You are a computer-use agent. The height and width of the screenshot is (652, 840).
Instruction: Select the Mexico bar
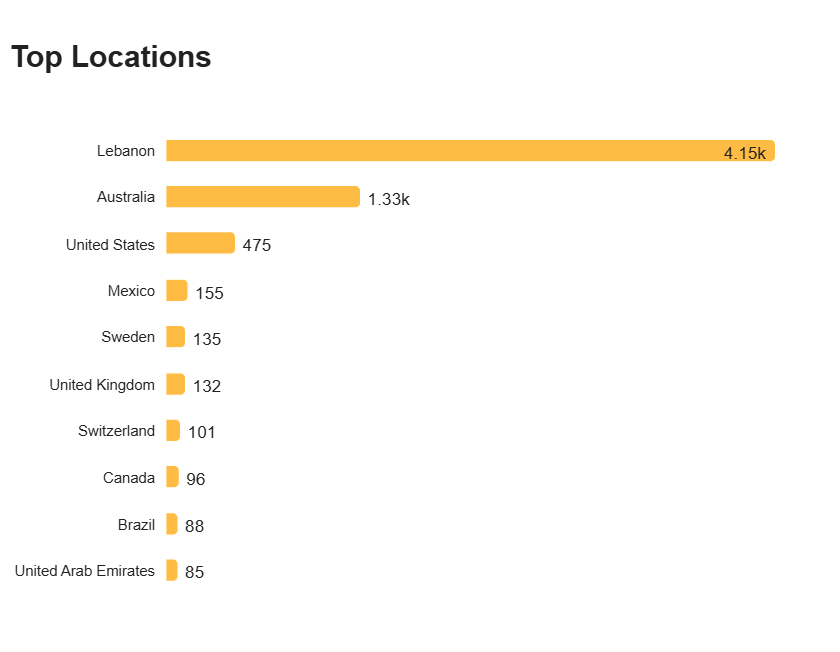(177, 290)
